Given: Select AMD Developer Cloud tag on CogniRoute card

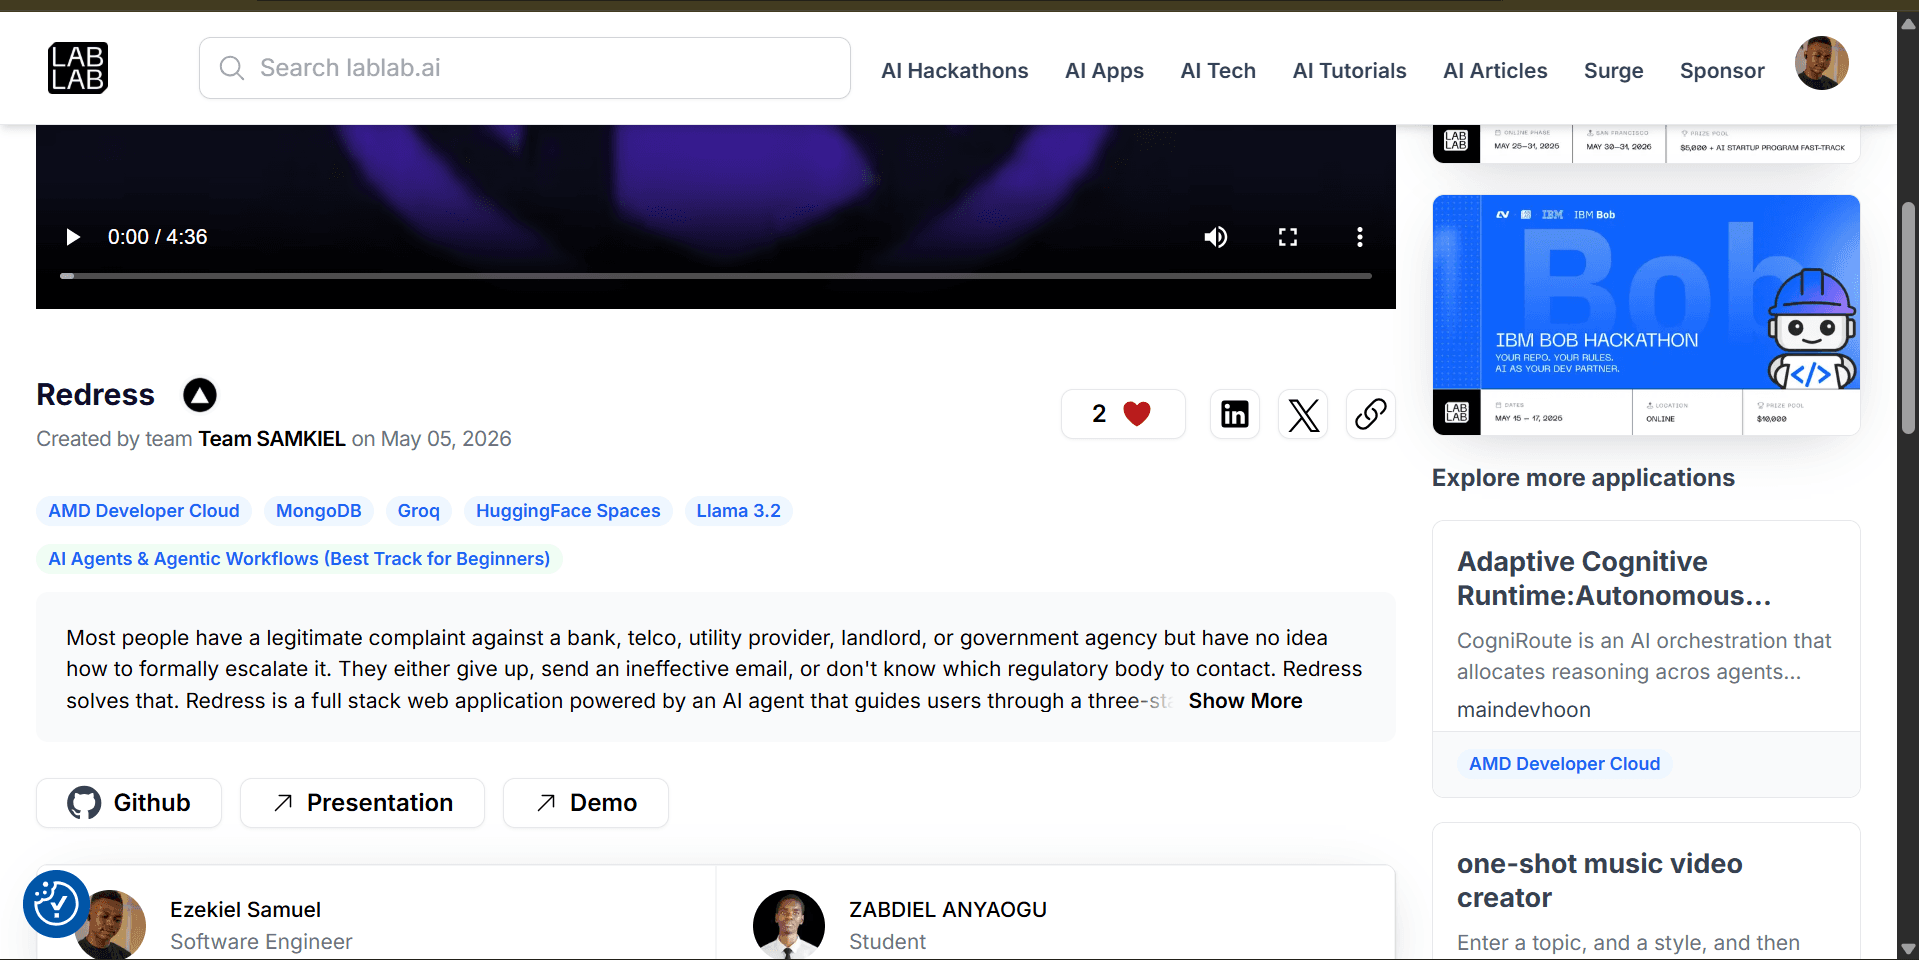Looking at the screenshot, I should 1564,764.
